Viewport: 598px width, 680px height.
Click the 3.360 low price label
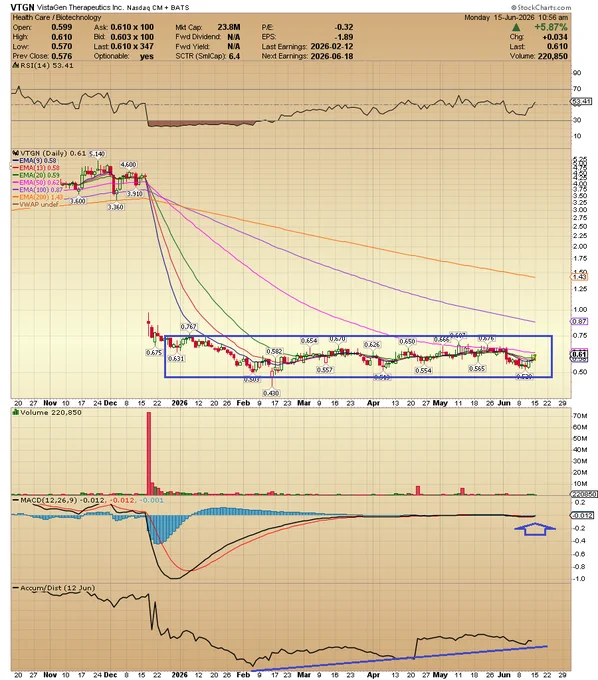point(116,207)
